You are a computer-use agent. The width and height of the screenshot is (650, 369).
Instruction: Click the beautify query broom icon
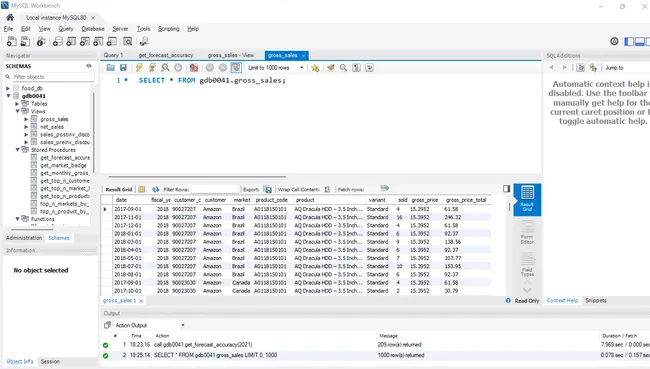click(330, 68)
